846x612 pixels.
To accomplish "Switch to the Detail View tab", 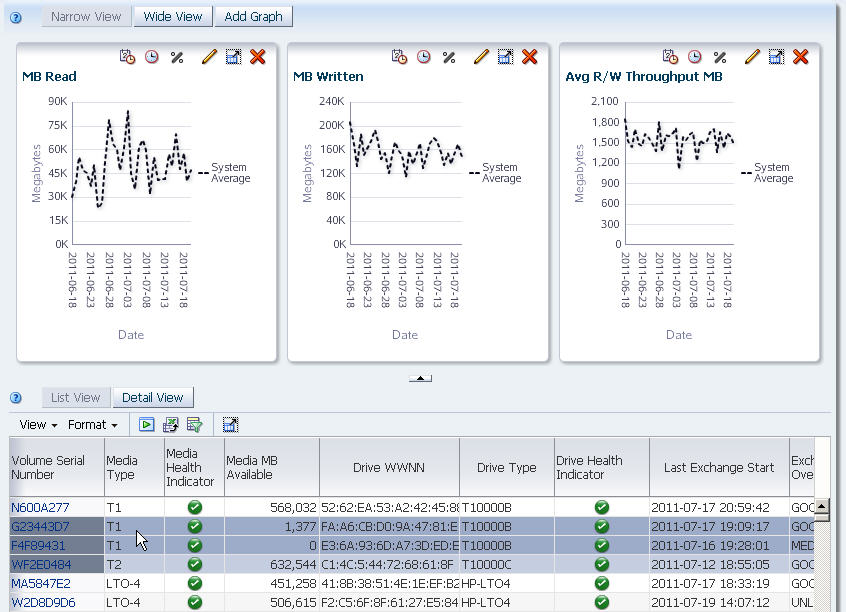I will coord(153,398).
